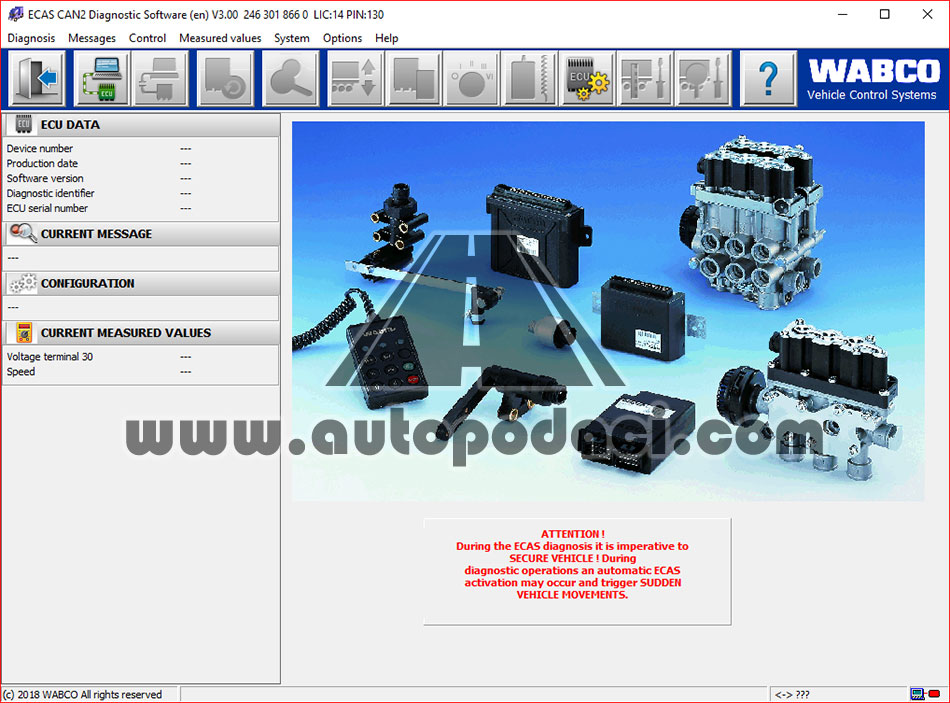Click the ECAS components product image
The height and width of the screenshot is (703, 950).
608,311
